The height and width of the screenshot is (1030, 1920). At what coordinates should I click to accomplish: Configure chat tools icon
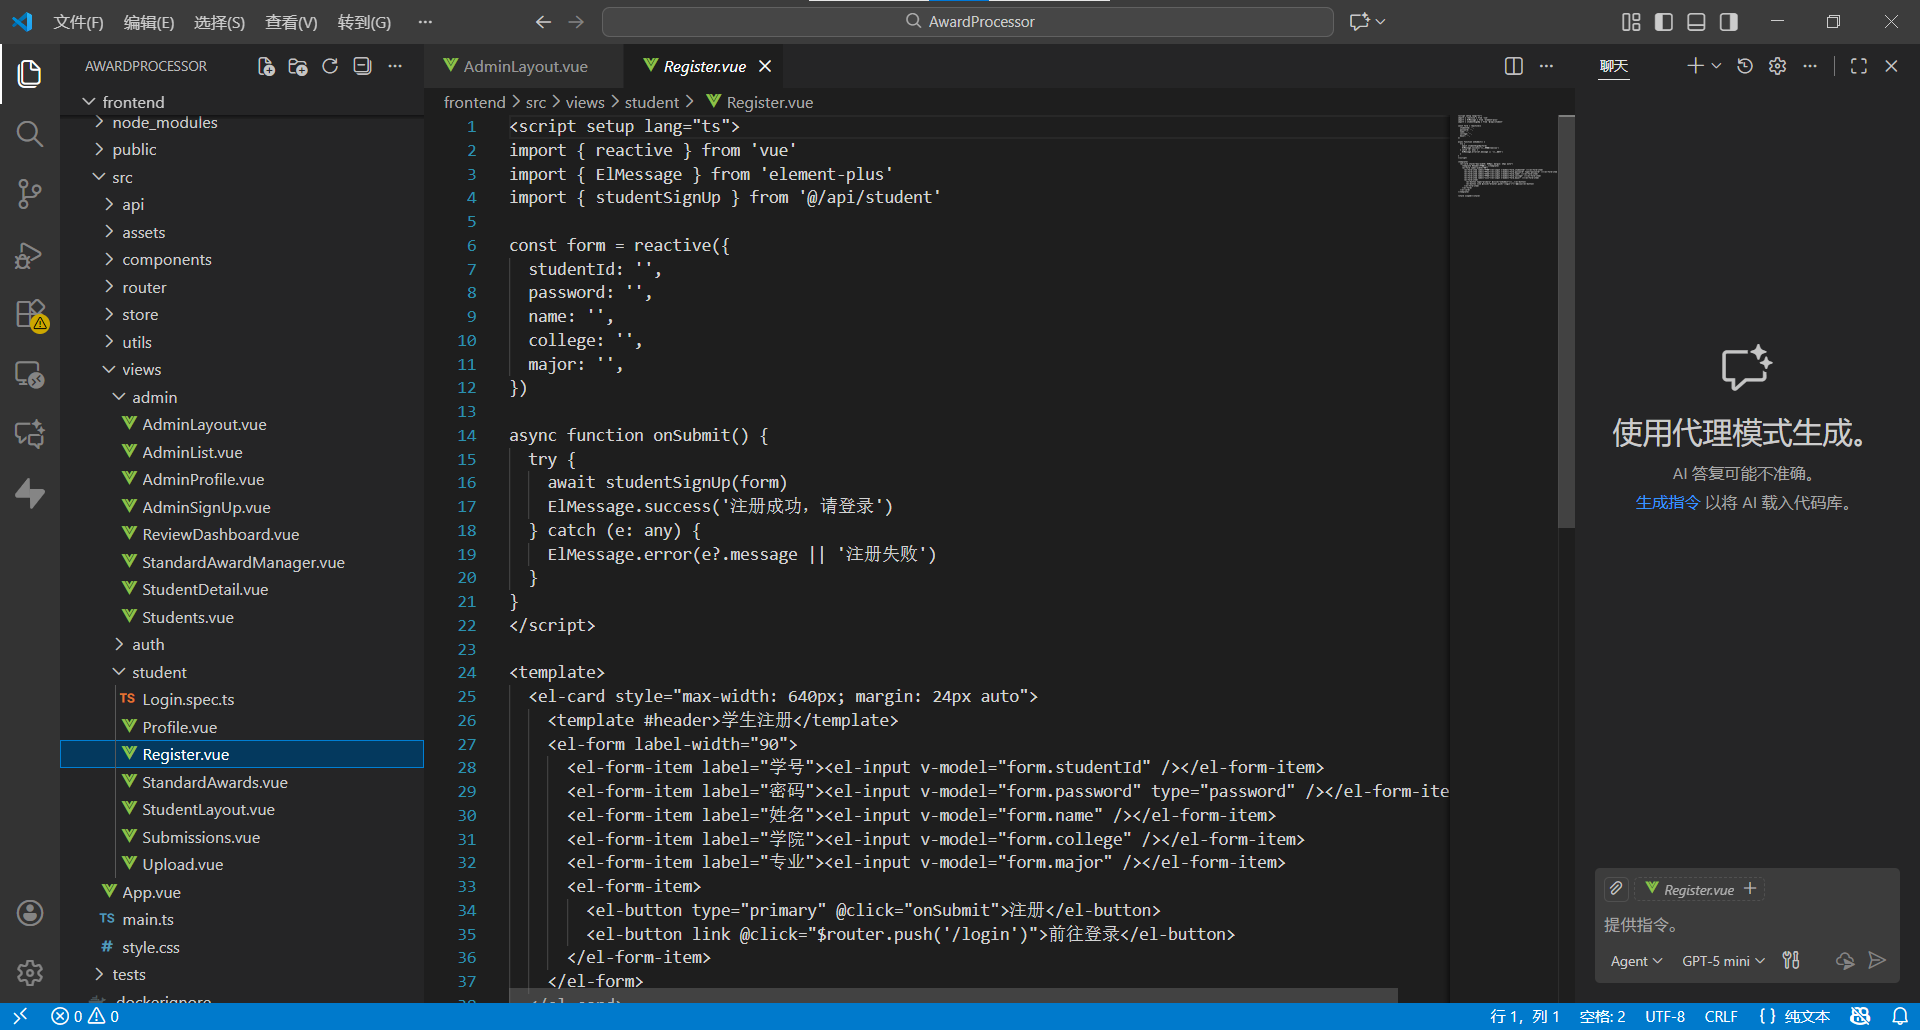(1791, 960)
